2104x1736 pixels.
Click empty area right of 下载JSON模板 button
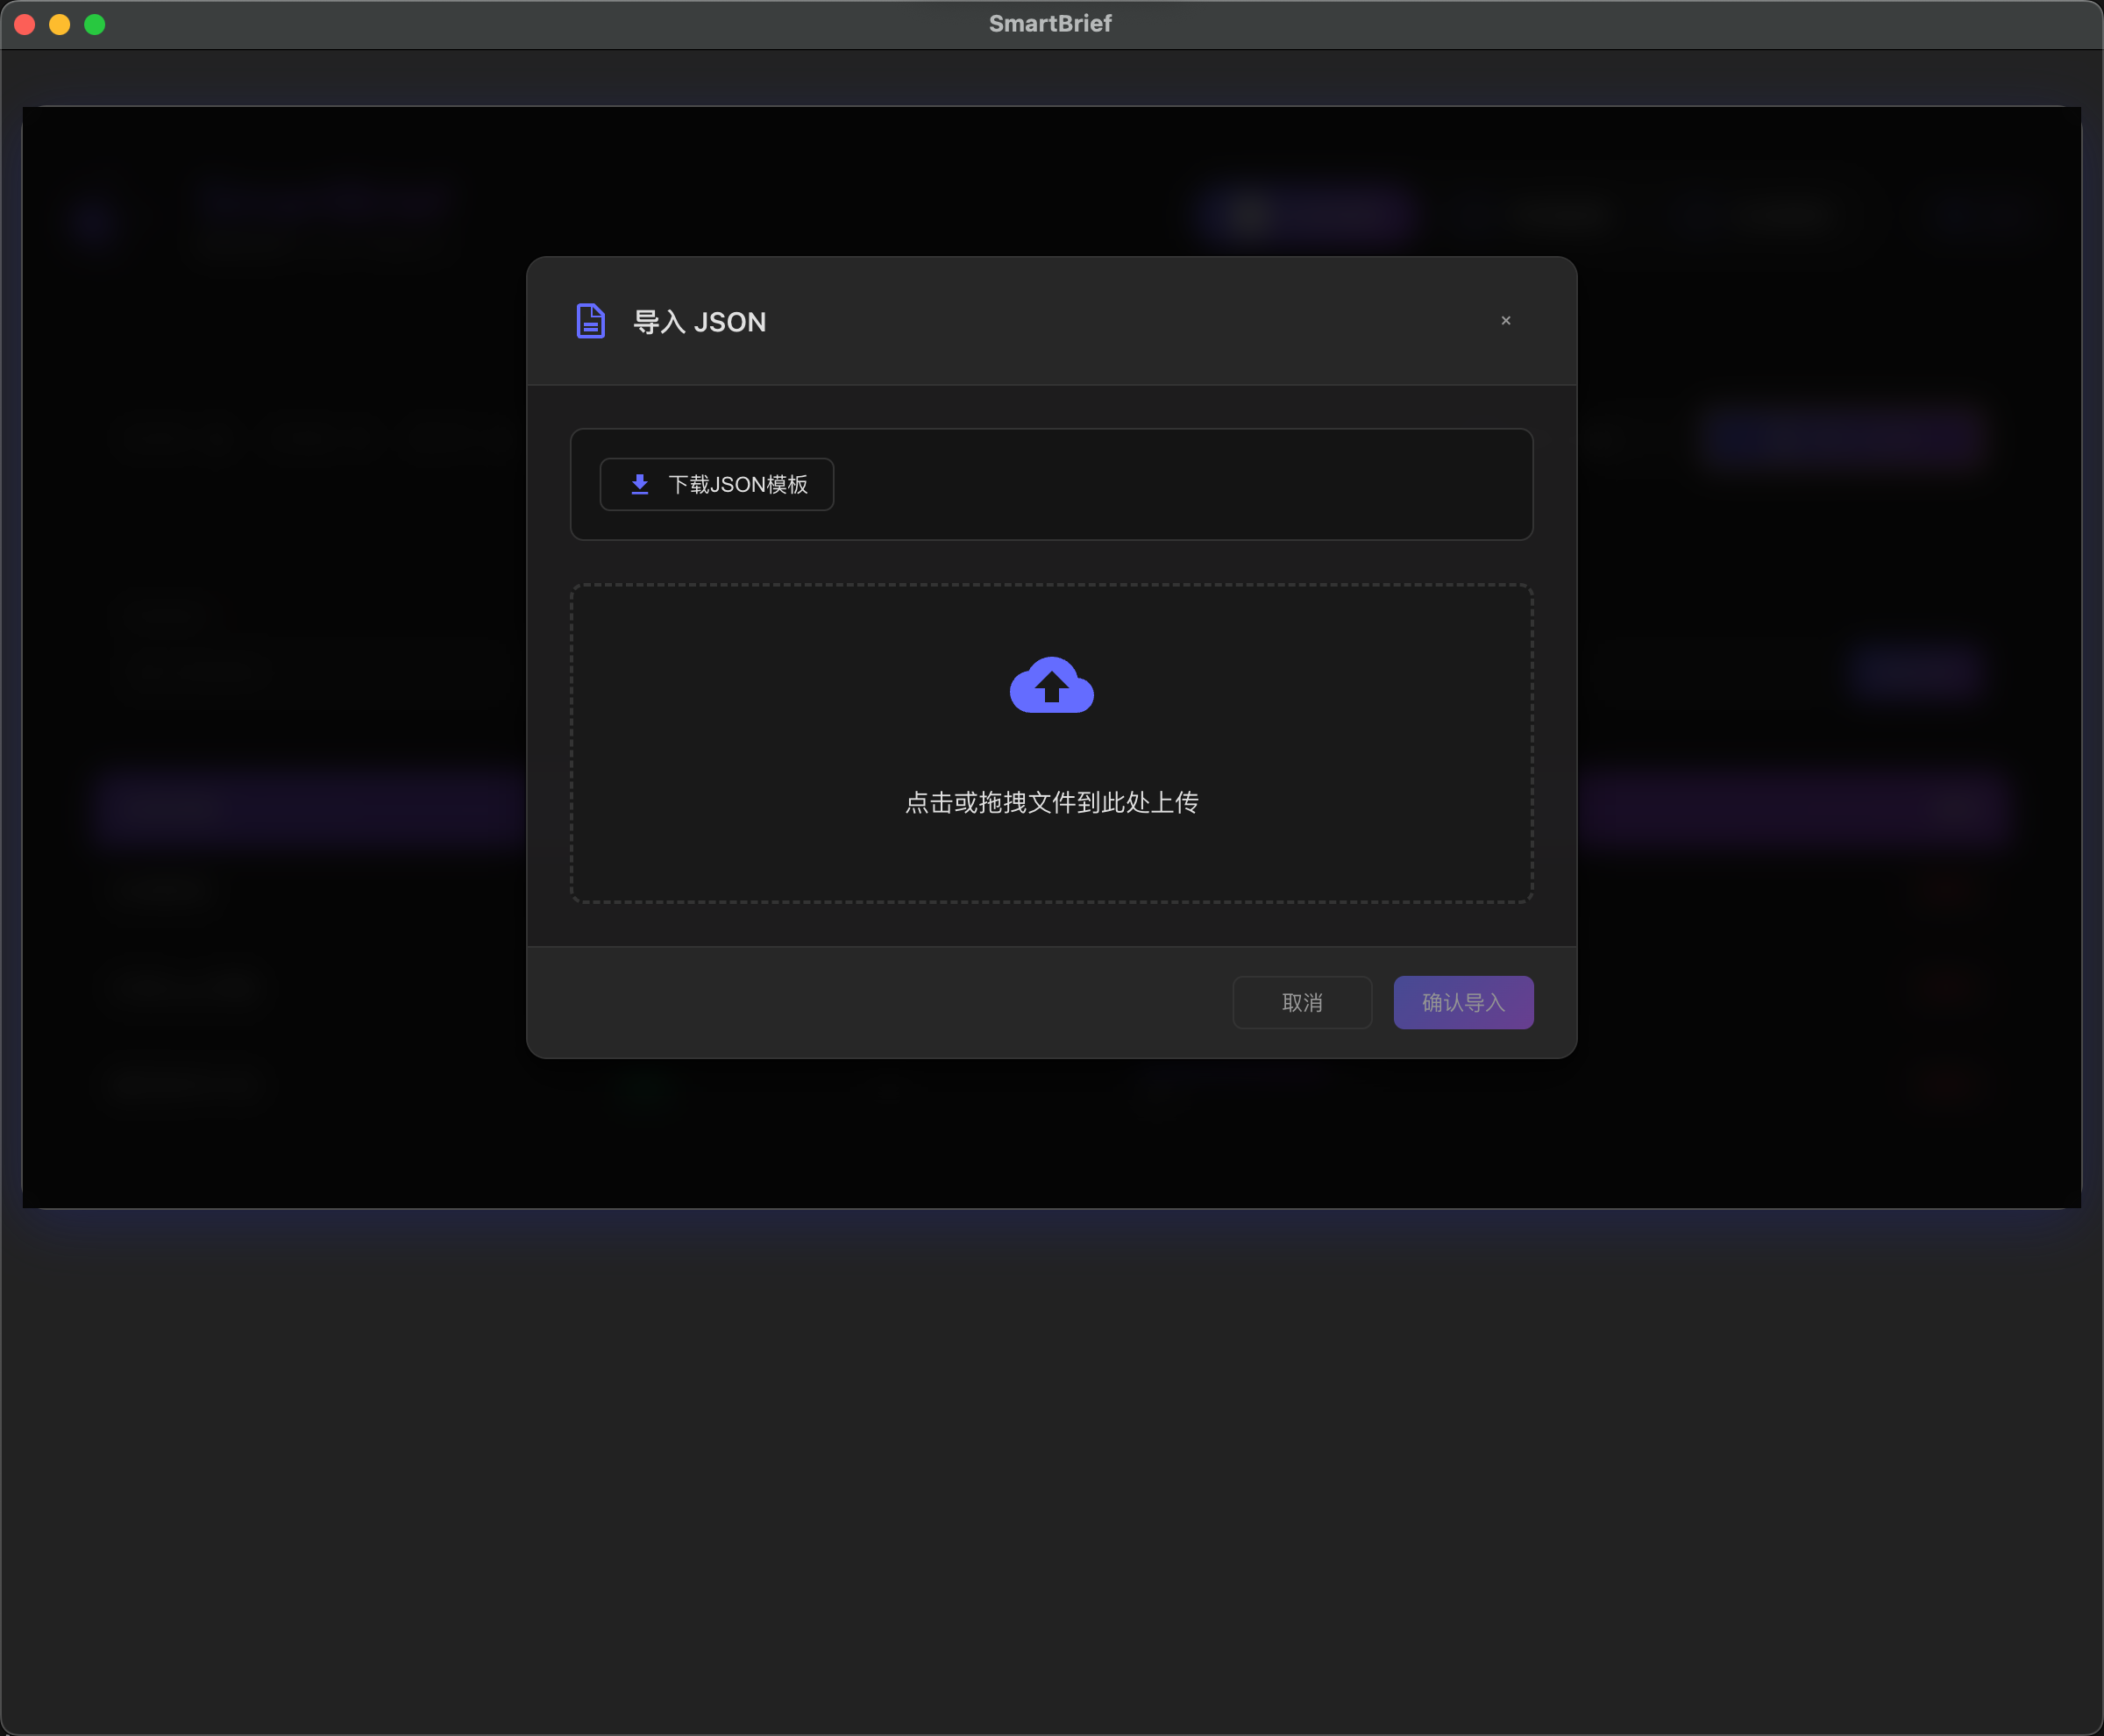[1180, 485]
